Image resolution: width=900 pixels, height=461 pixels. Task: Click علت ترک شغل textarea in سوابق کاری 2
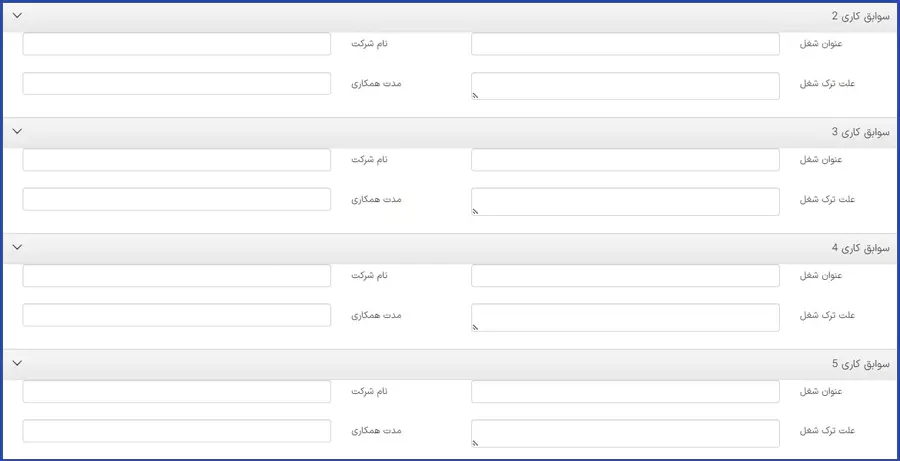[625, 86]
